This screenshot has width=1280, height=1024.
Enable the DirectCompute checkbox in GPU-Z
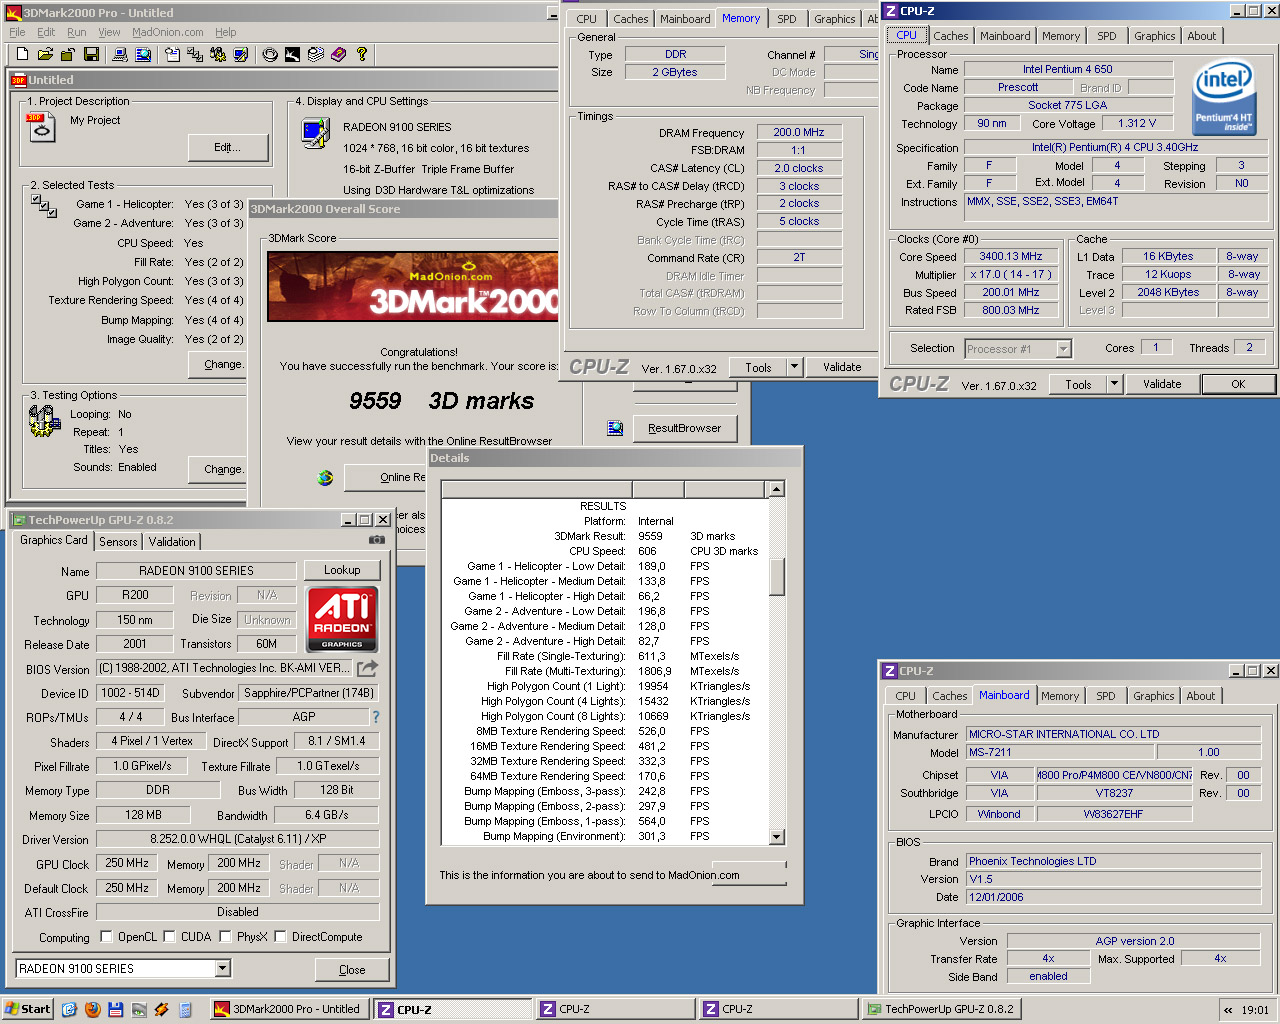[280, 937]
